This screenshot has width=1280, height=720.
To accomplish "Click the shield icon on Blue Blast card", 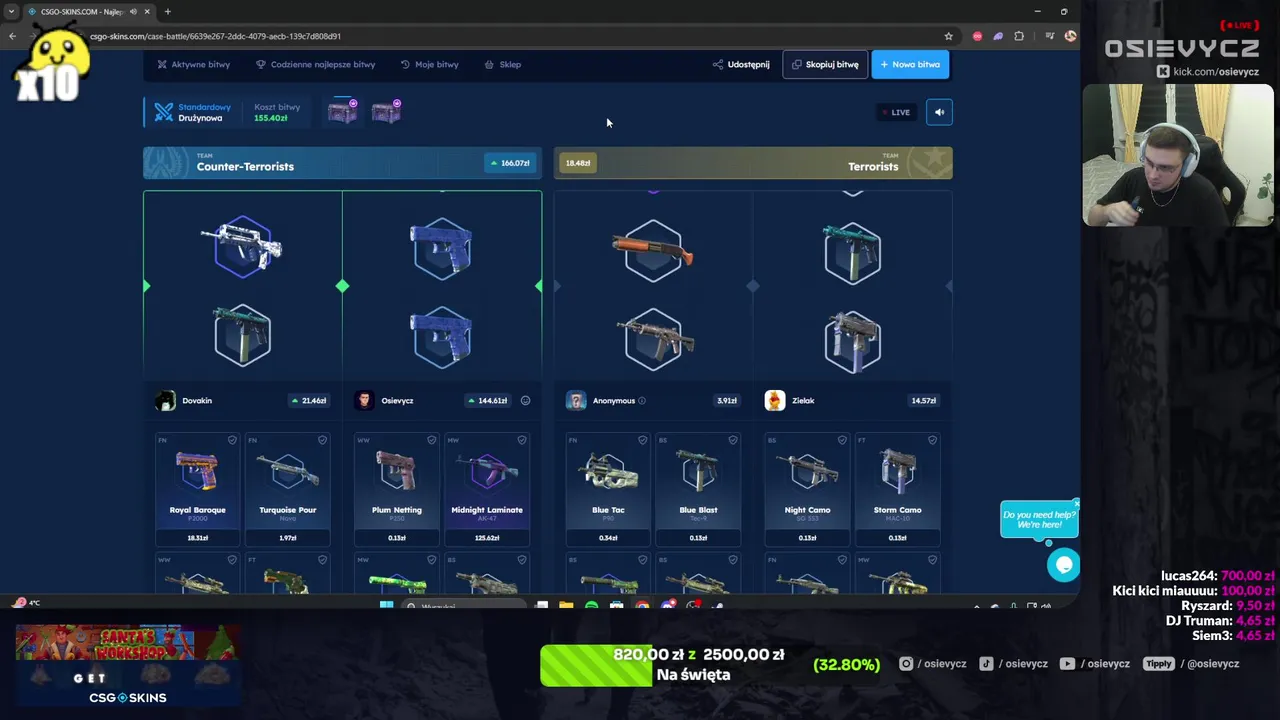I will [732, 440].
